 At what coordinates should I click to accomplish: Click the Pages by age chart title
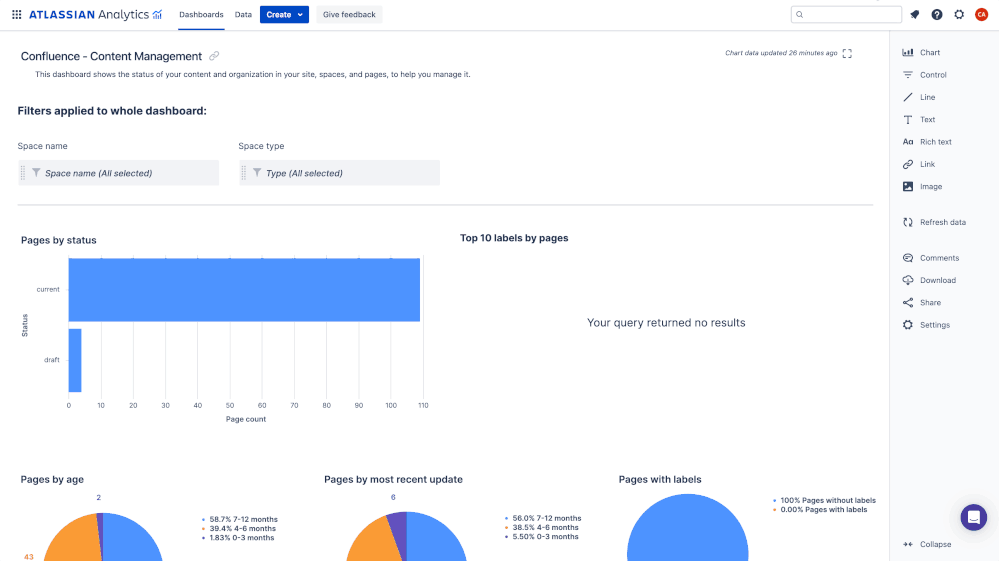pos(52,479)
